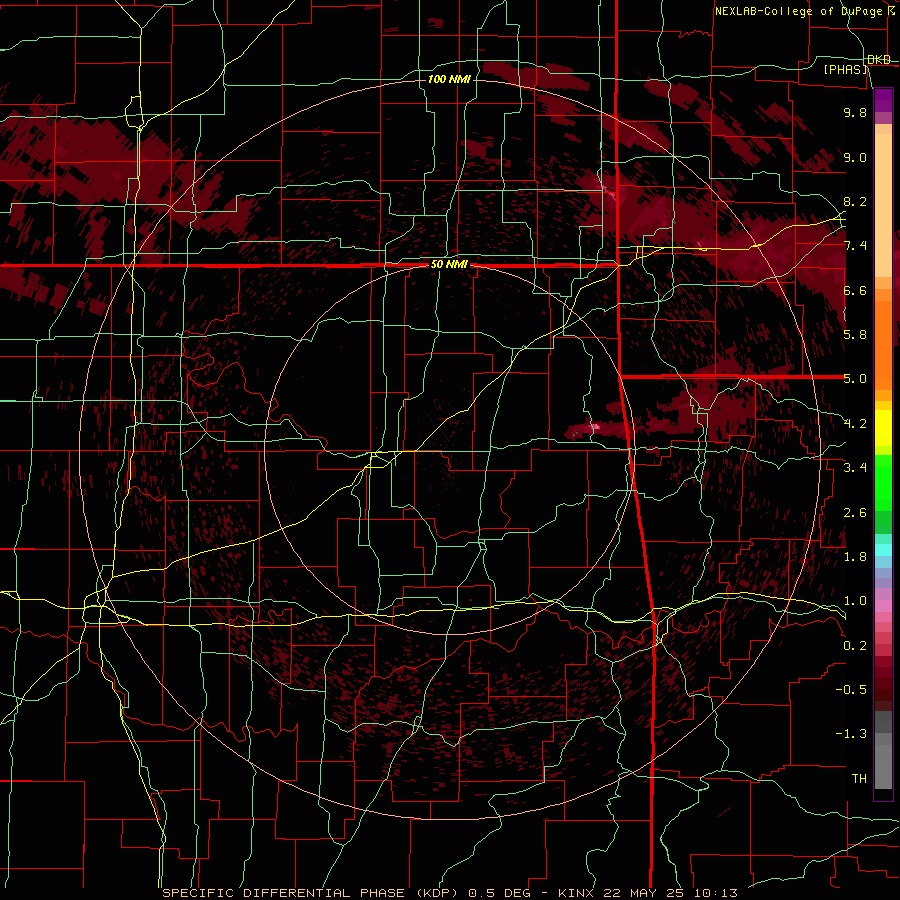Viewport: 900px width, 900px height.
Task: Pick the peach segment of the color bar
Action: coord(883,201)
